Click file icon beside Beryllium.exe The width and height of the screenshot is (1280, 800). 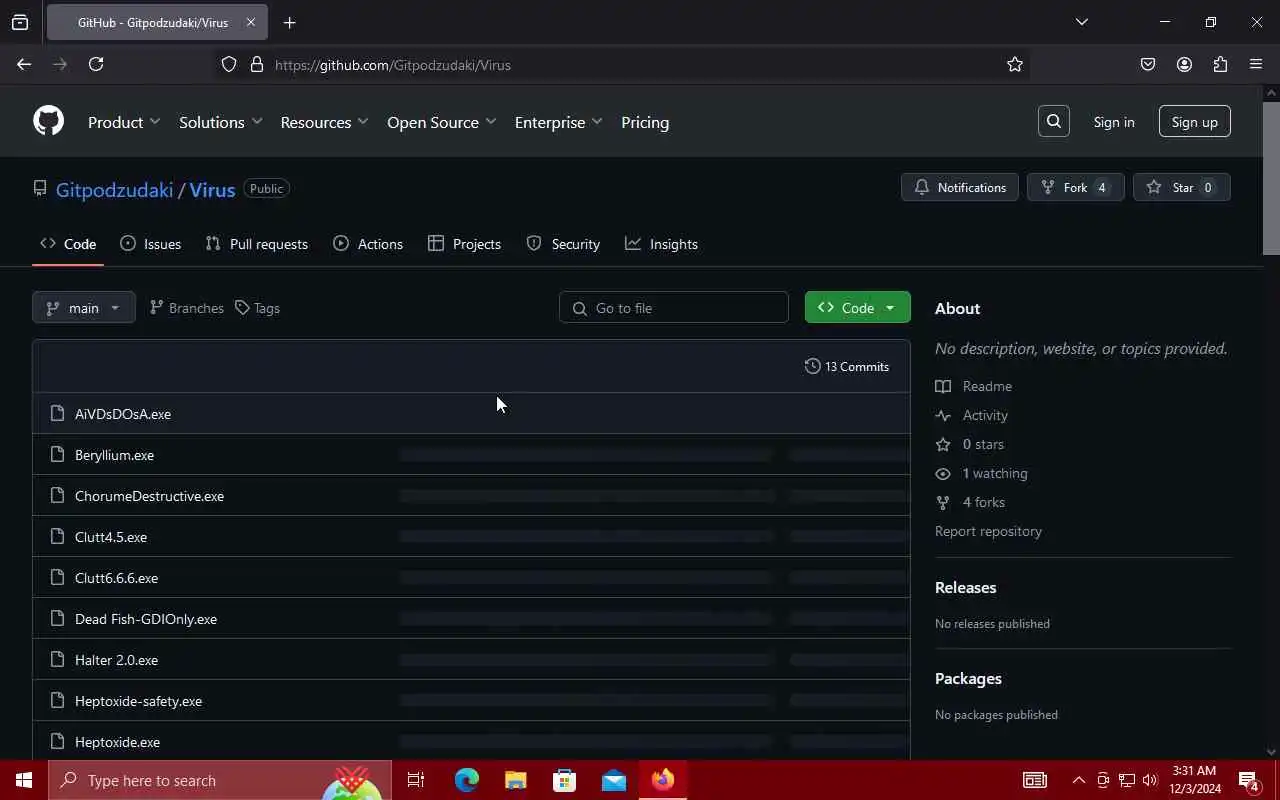(x=57, y=454)
